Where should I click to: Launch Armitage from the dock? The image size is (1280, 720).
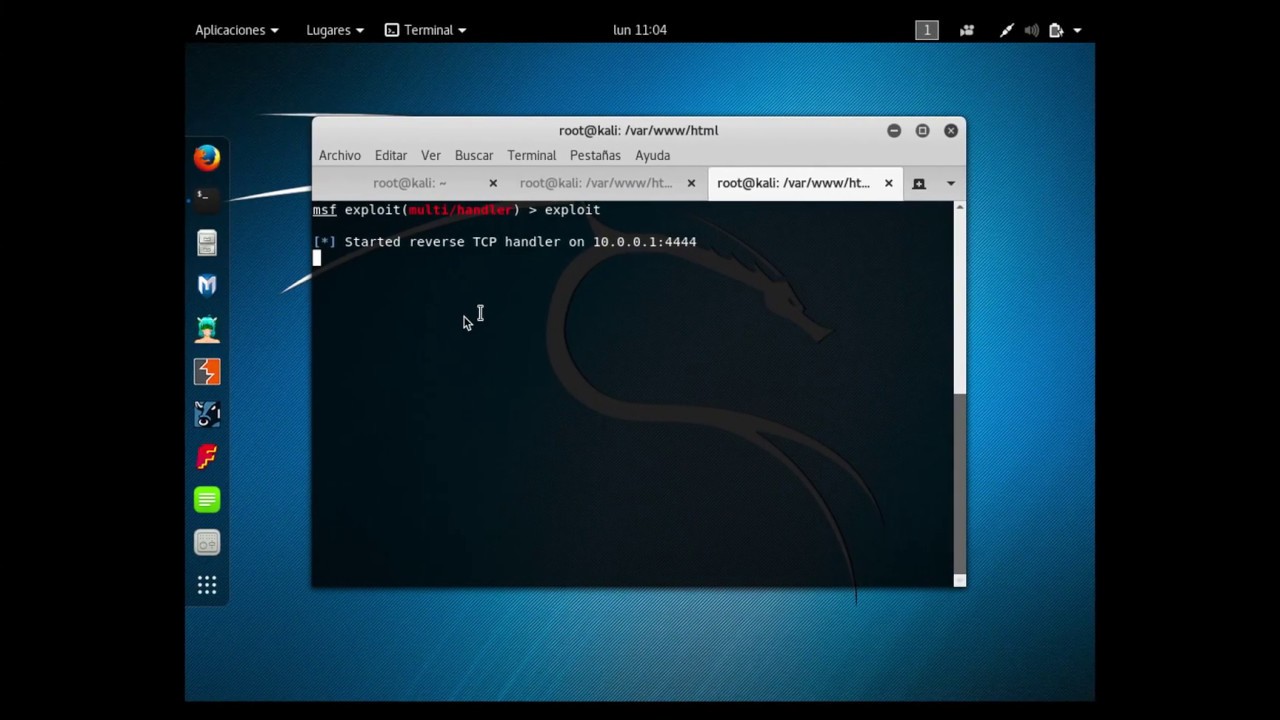click(207, 328)
